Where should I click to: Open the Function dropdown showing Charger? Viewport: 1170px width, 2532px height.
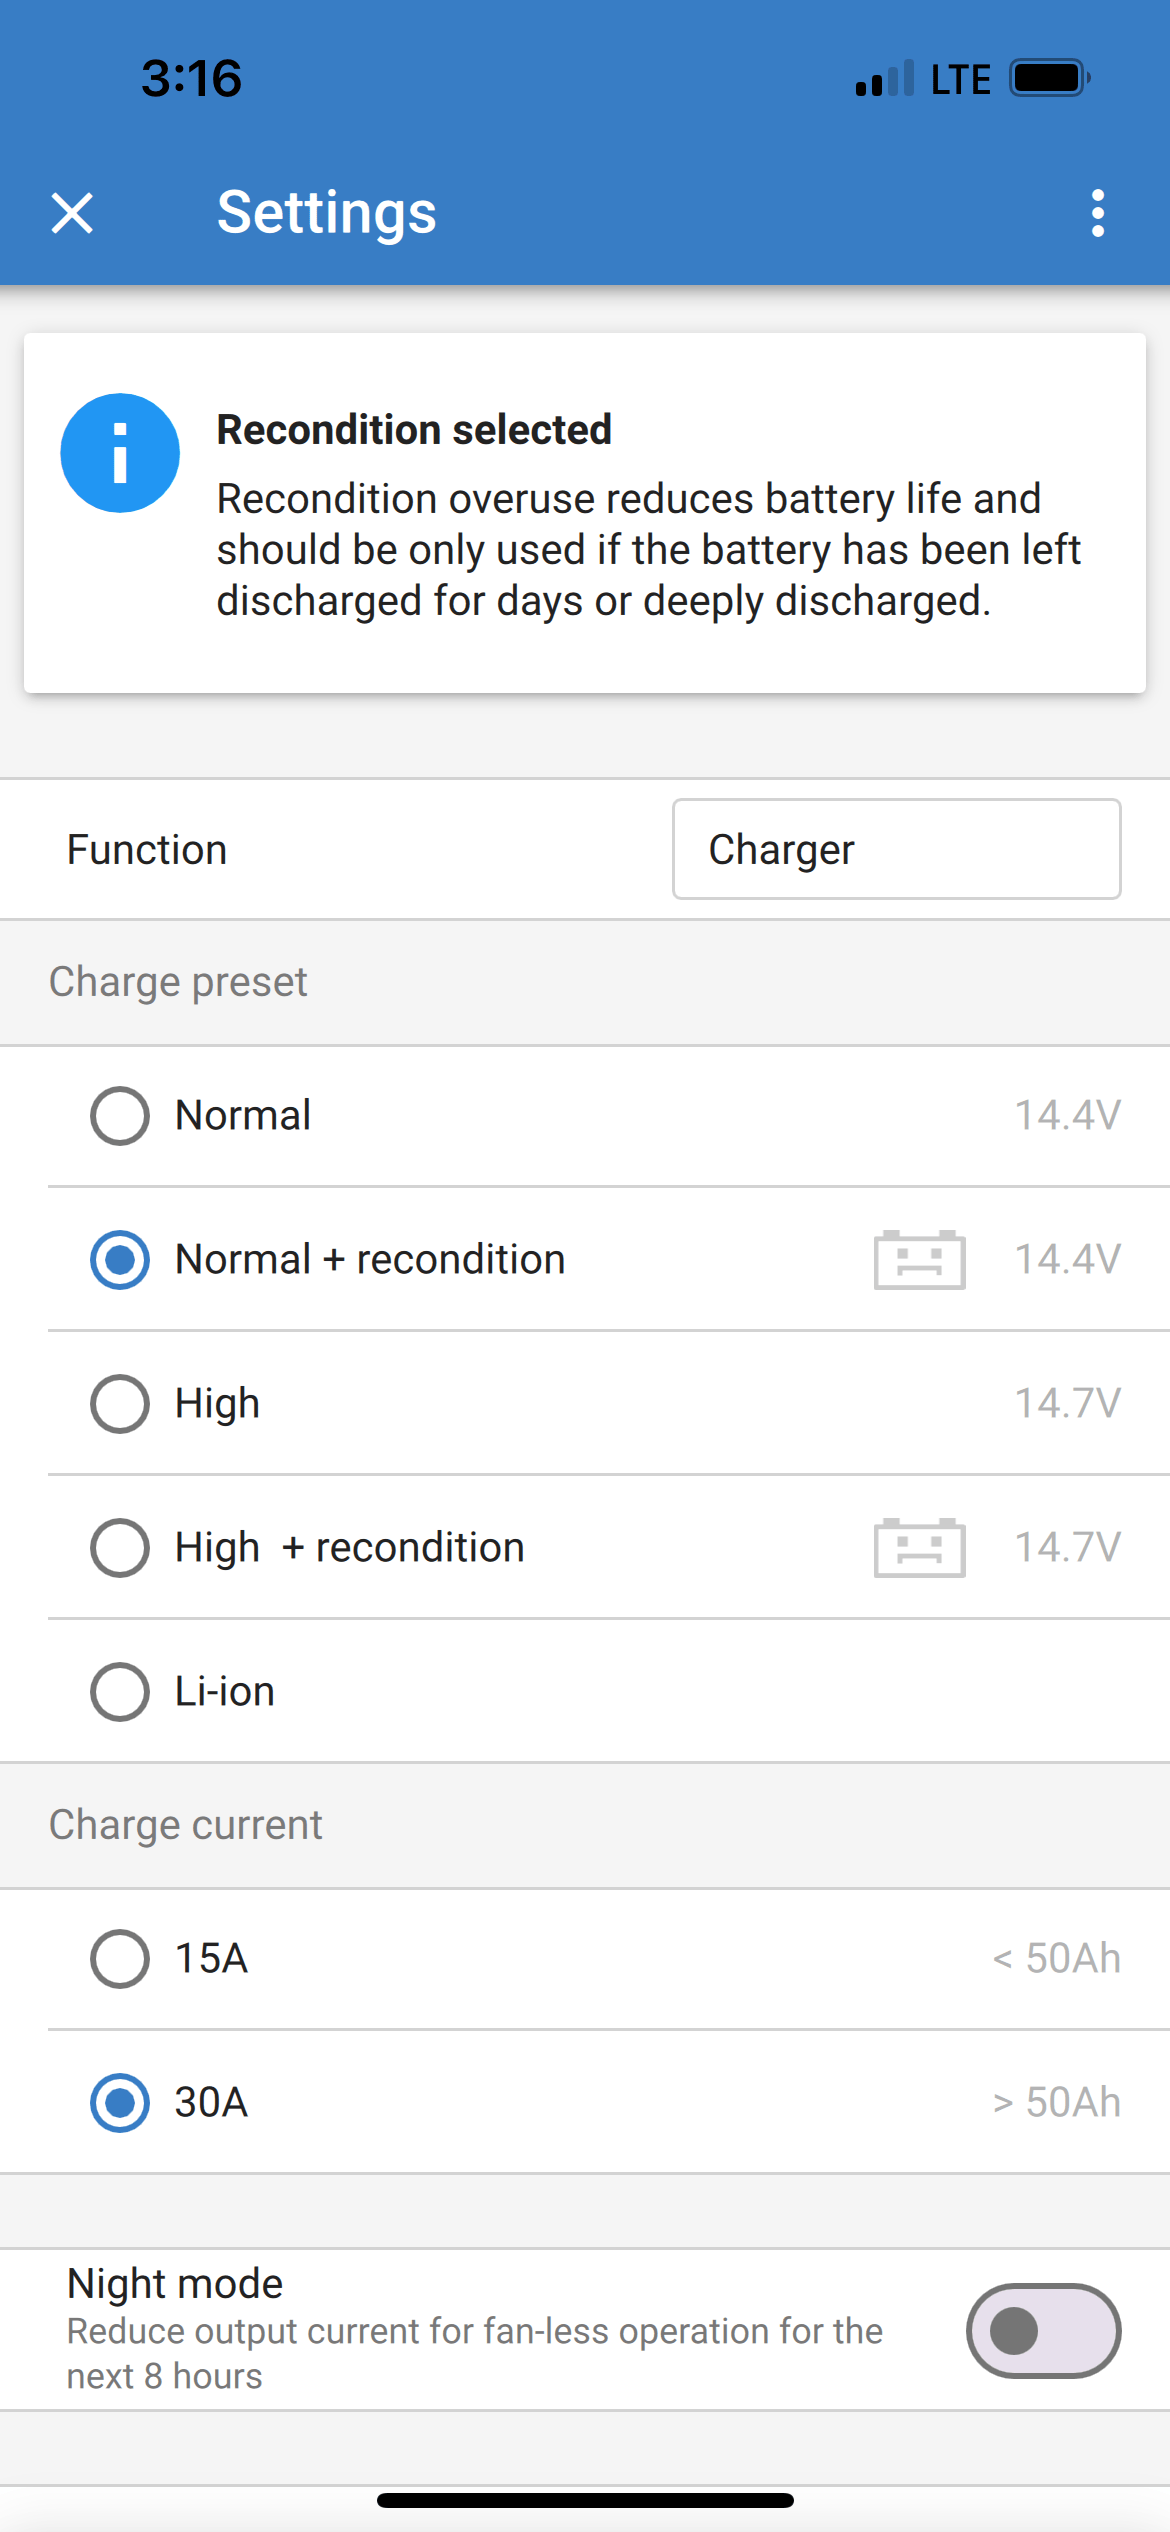(x=896, y=849)
